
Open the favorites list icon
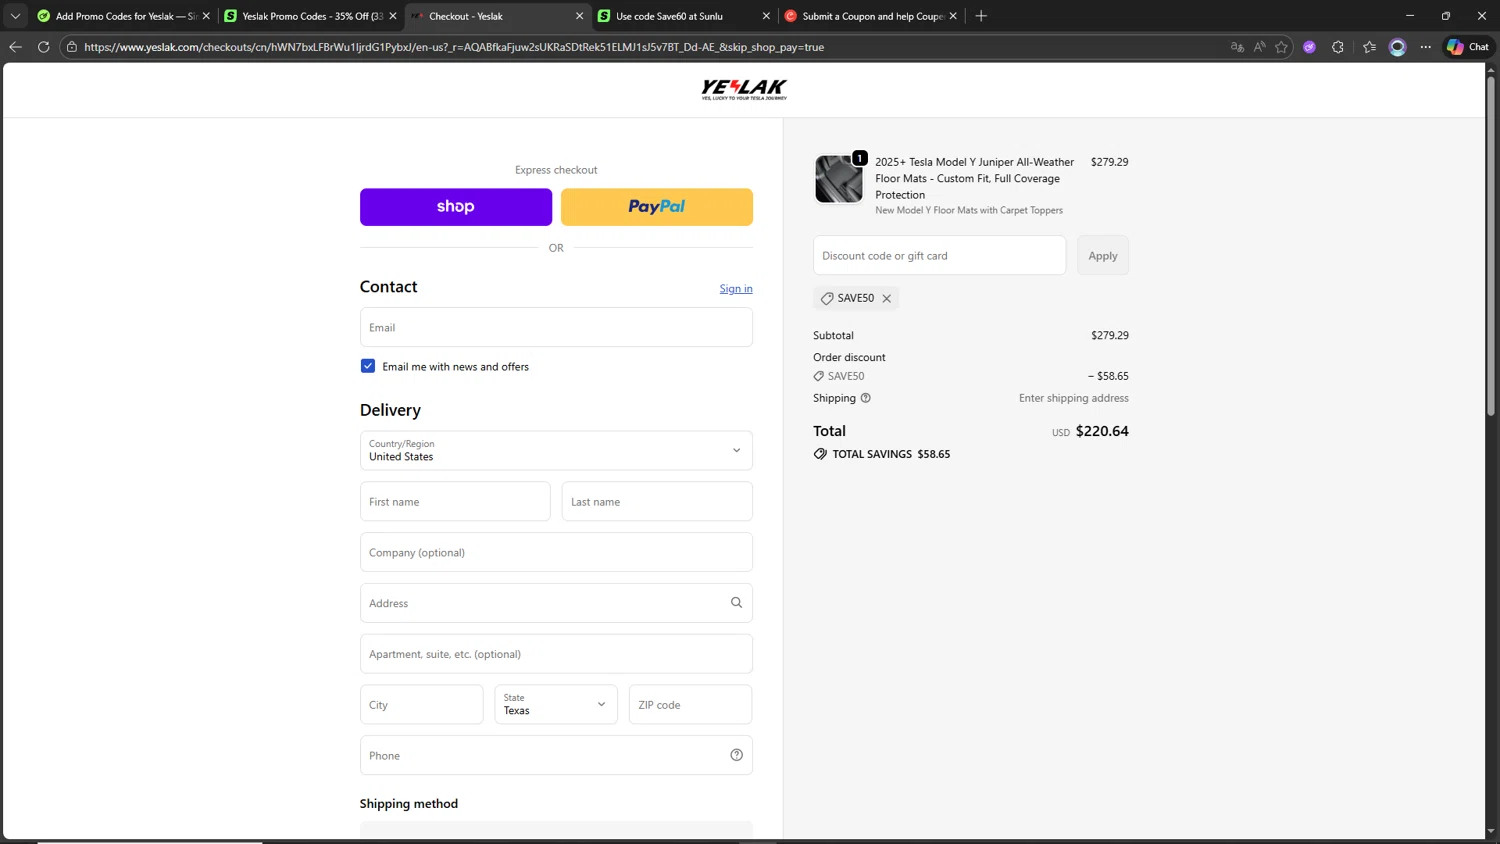(x=1369, y=47)
